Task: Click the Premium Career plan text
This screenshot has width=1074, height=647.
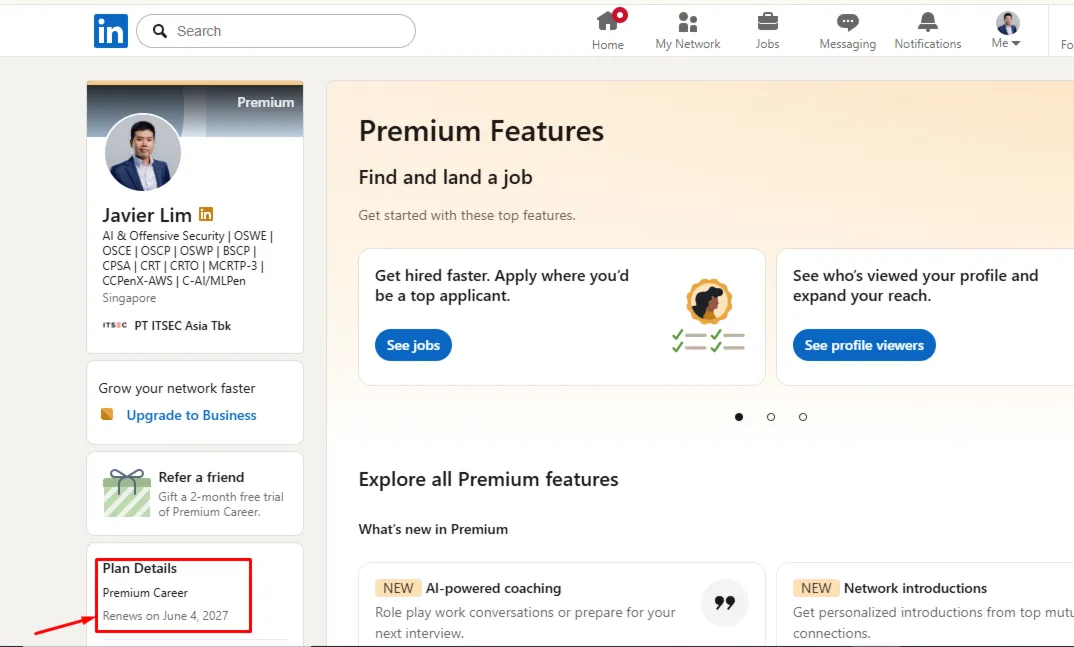Action: click(145, 593)
